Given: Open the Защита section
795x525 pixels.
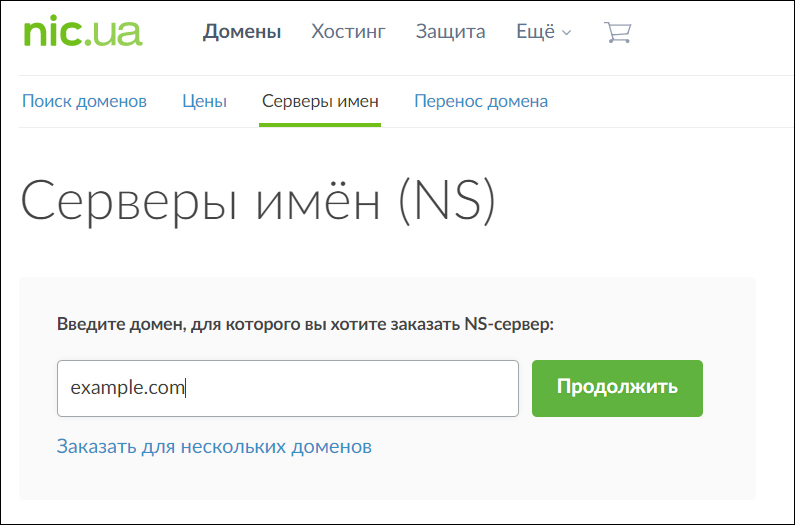Looking at the screenshot, I should [x=450, y=32].
